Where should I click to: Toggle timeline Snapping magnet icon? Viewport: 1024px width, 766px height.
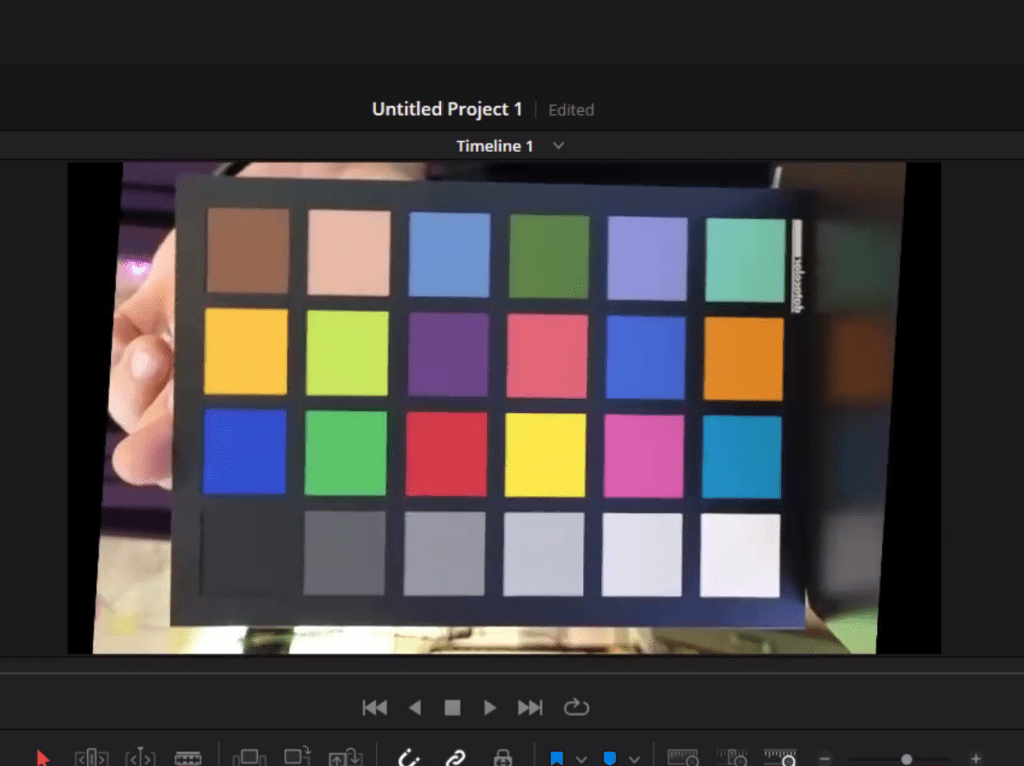409,758
